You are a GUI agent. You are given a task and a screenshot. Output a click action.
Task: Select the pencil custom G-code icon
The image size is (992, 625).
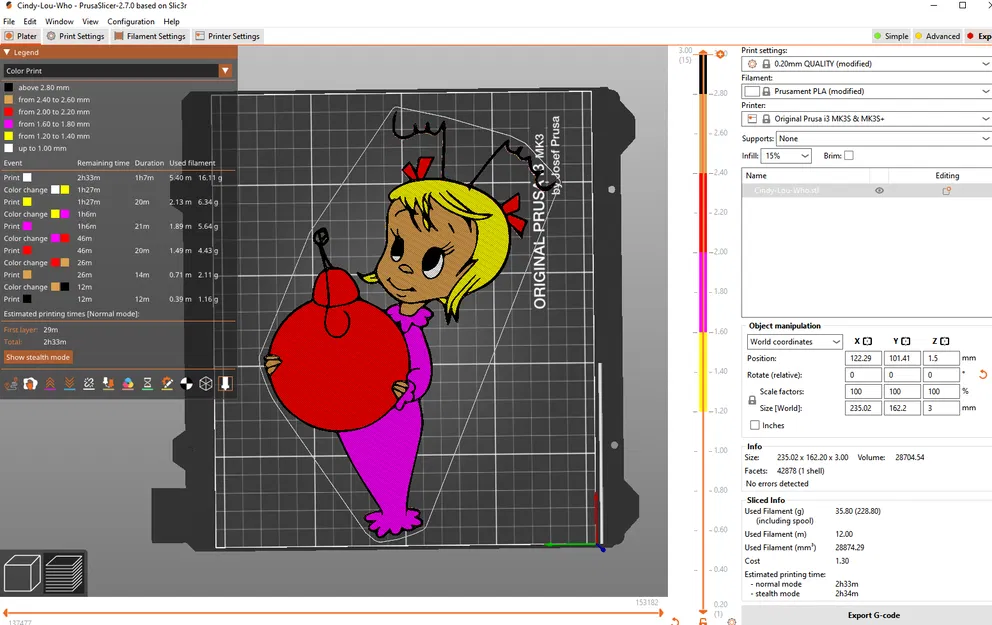click(167, 383)
